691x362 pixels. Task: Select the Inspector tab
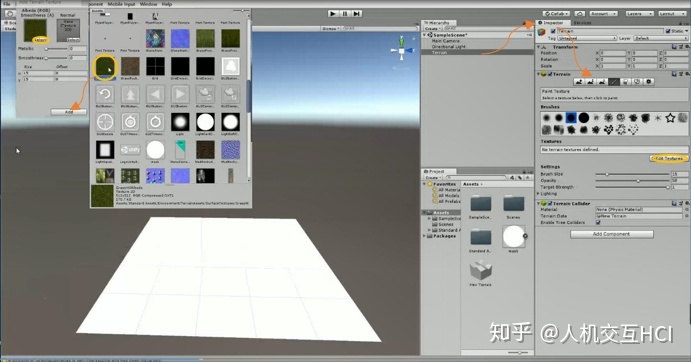pyautogui.click(x=553, y=22)
